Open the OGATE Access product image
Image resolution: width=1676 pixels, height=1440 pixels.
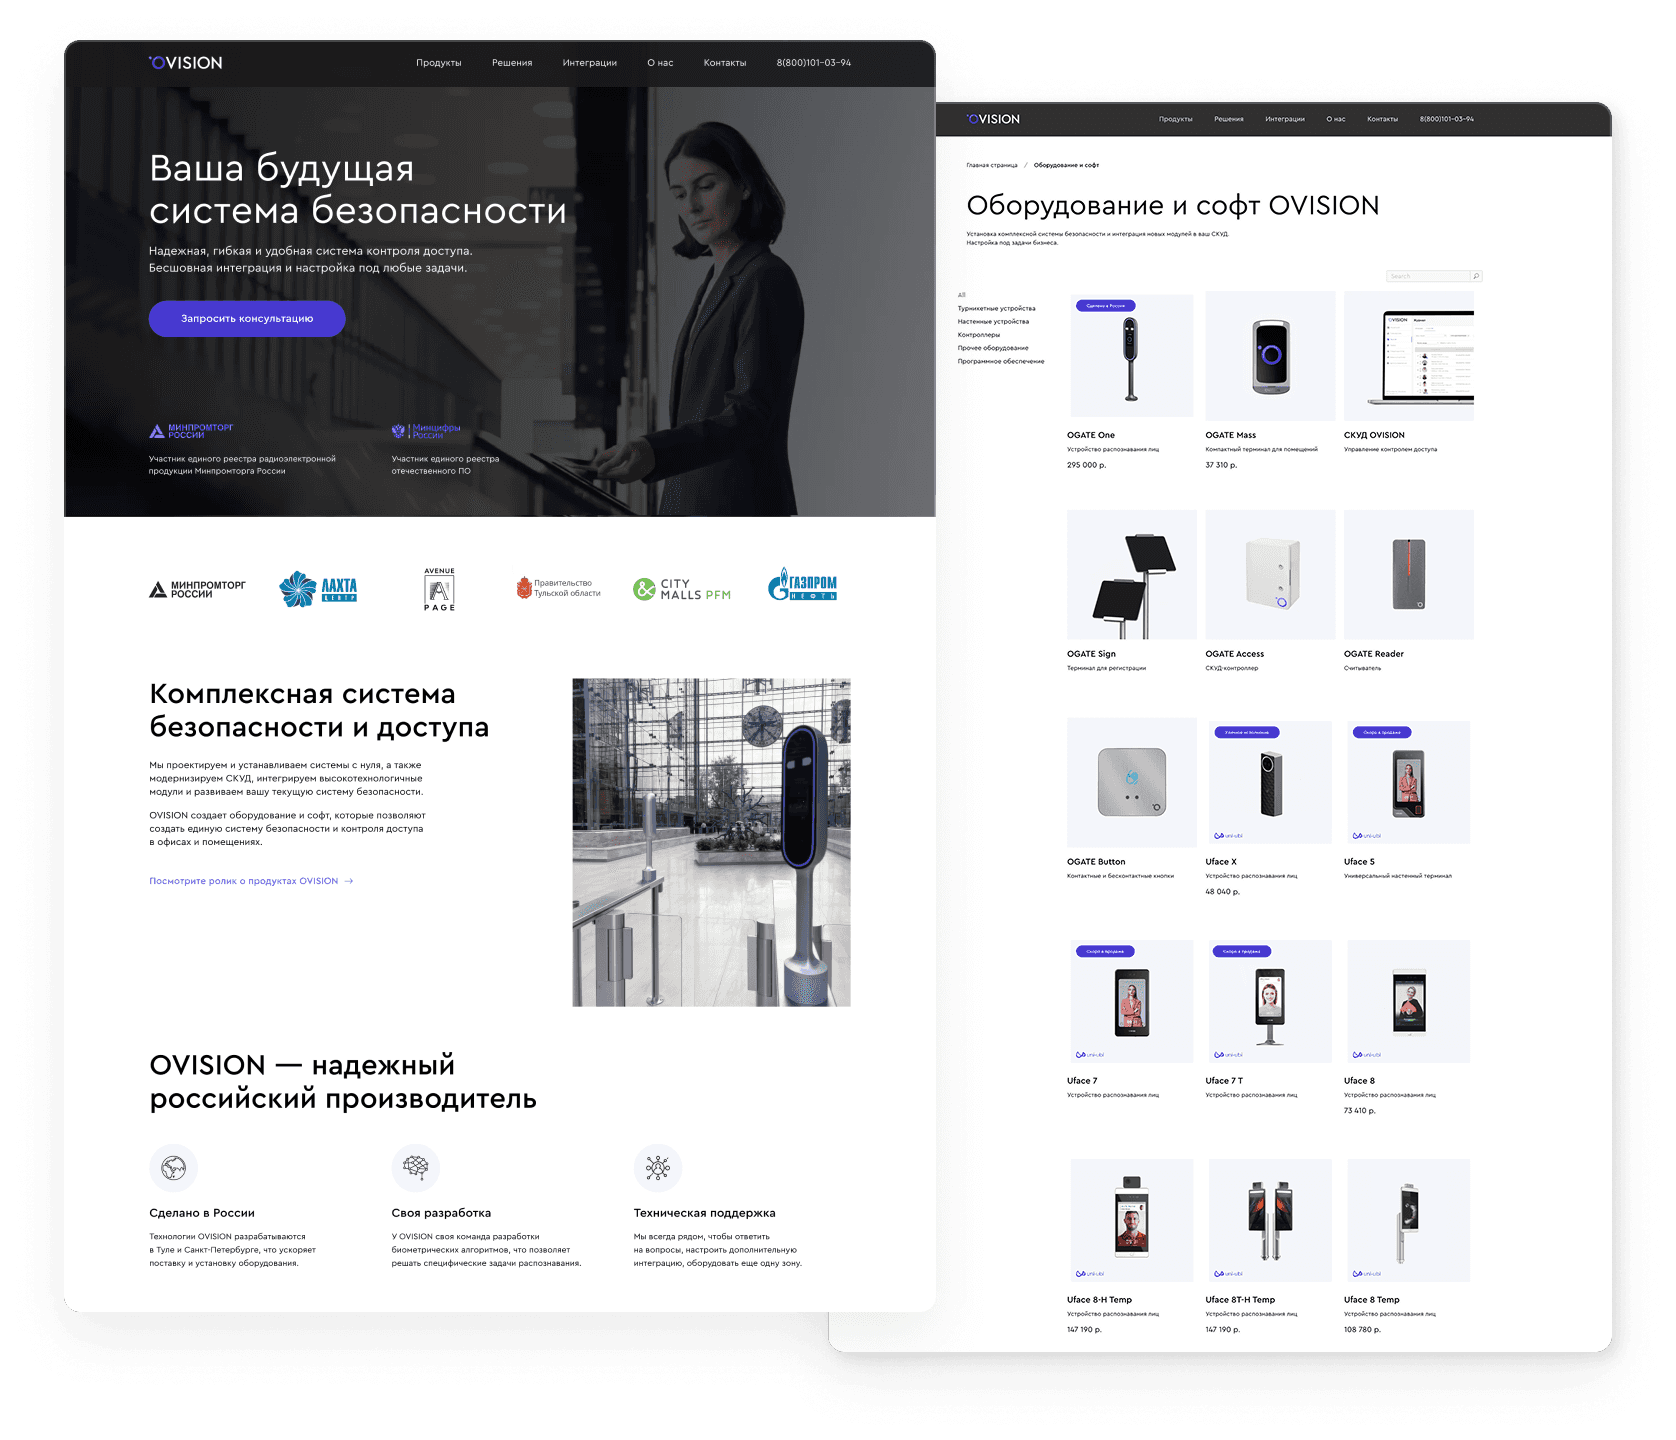coord(1270,575)
